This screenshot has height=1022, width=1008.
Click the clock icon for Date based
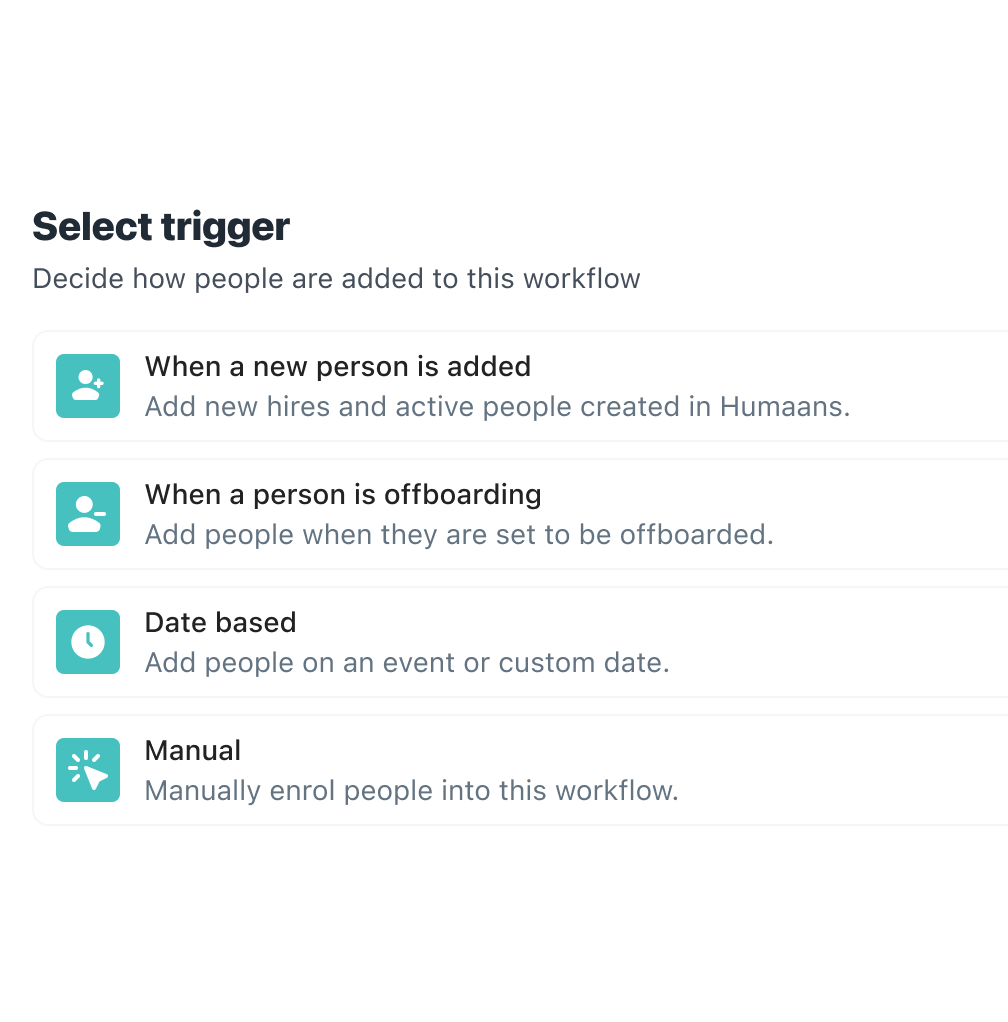coord(88,642)
